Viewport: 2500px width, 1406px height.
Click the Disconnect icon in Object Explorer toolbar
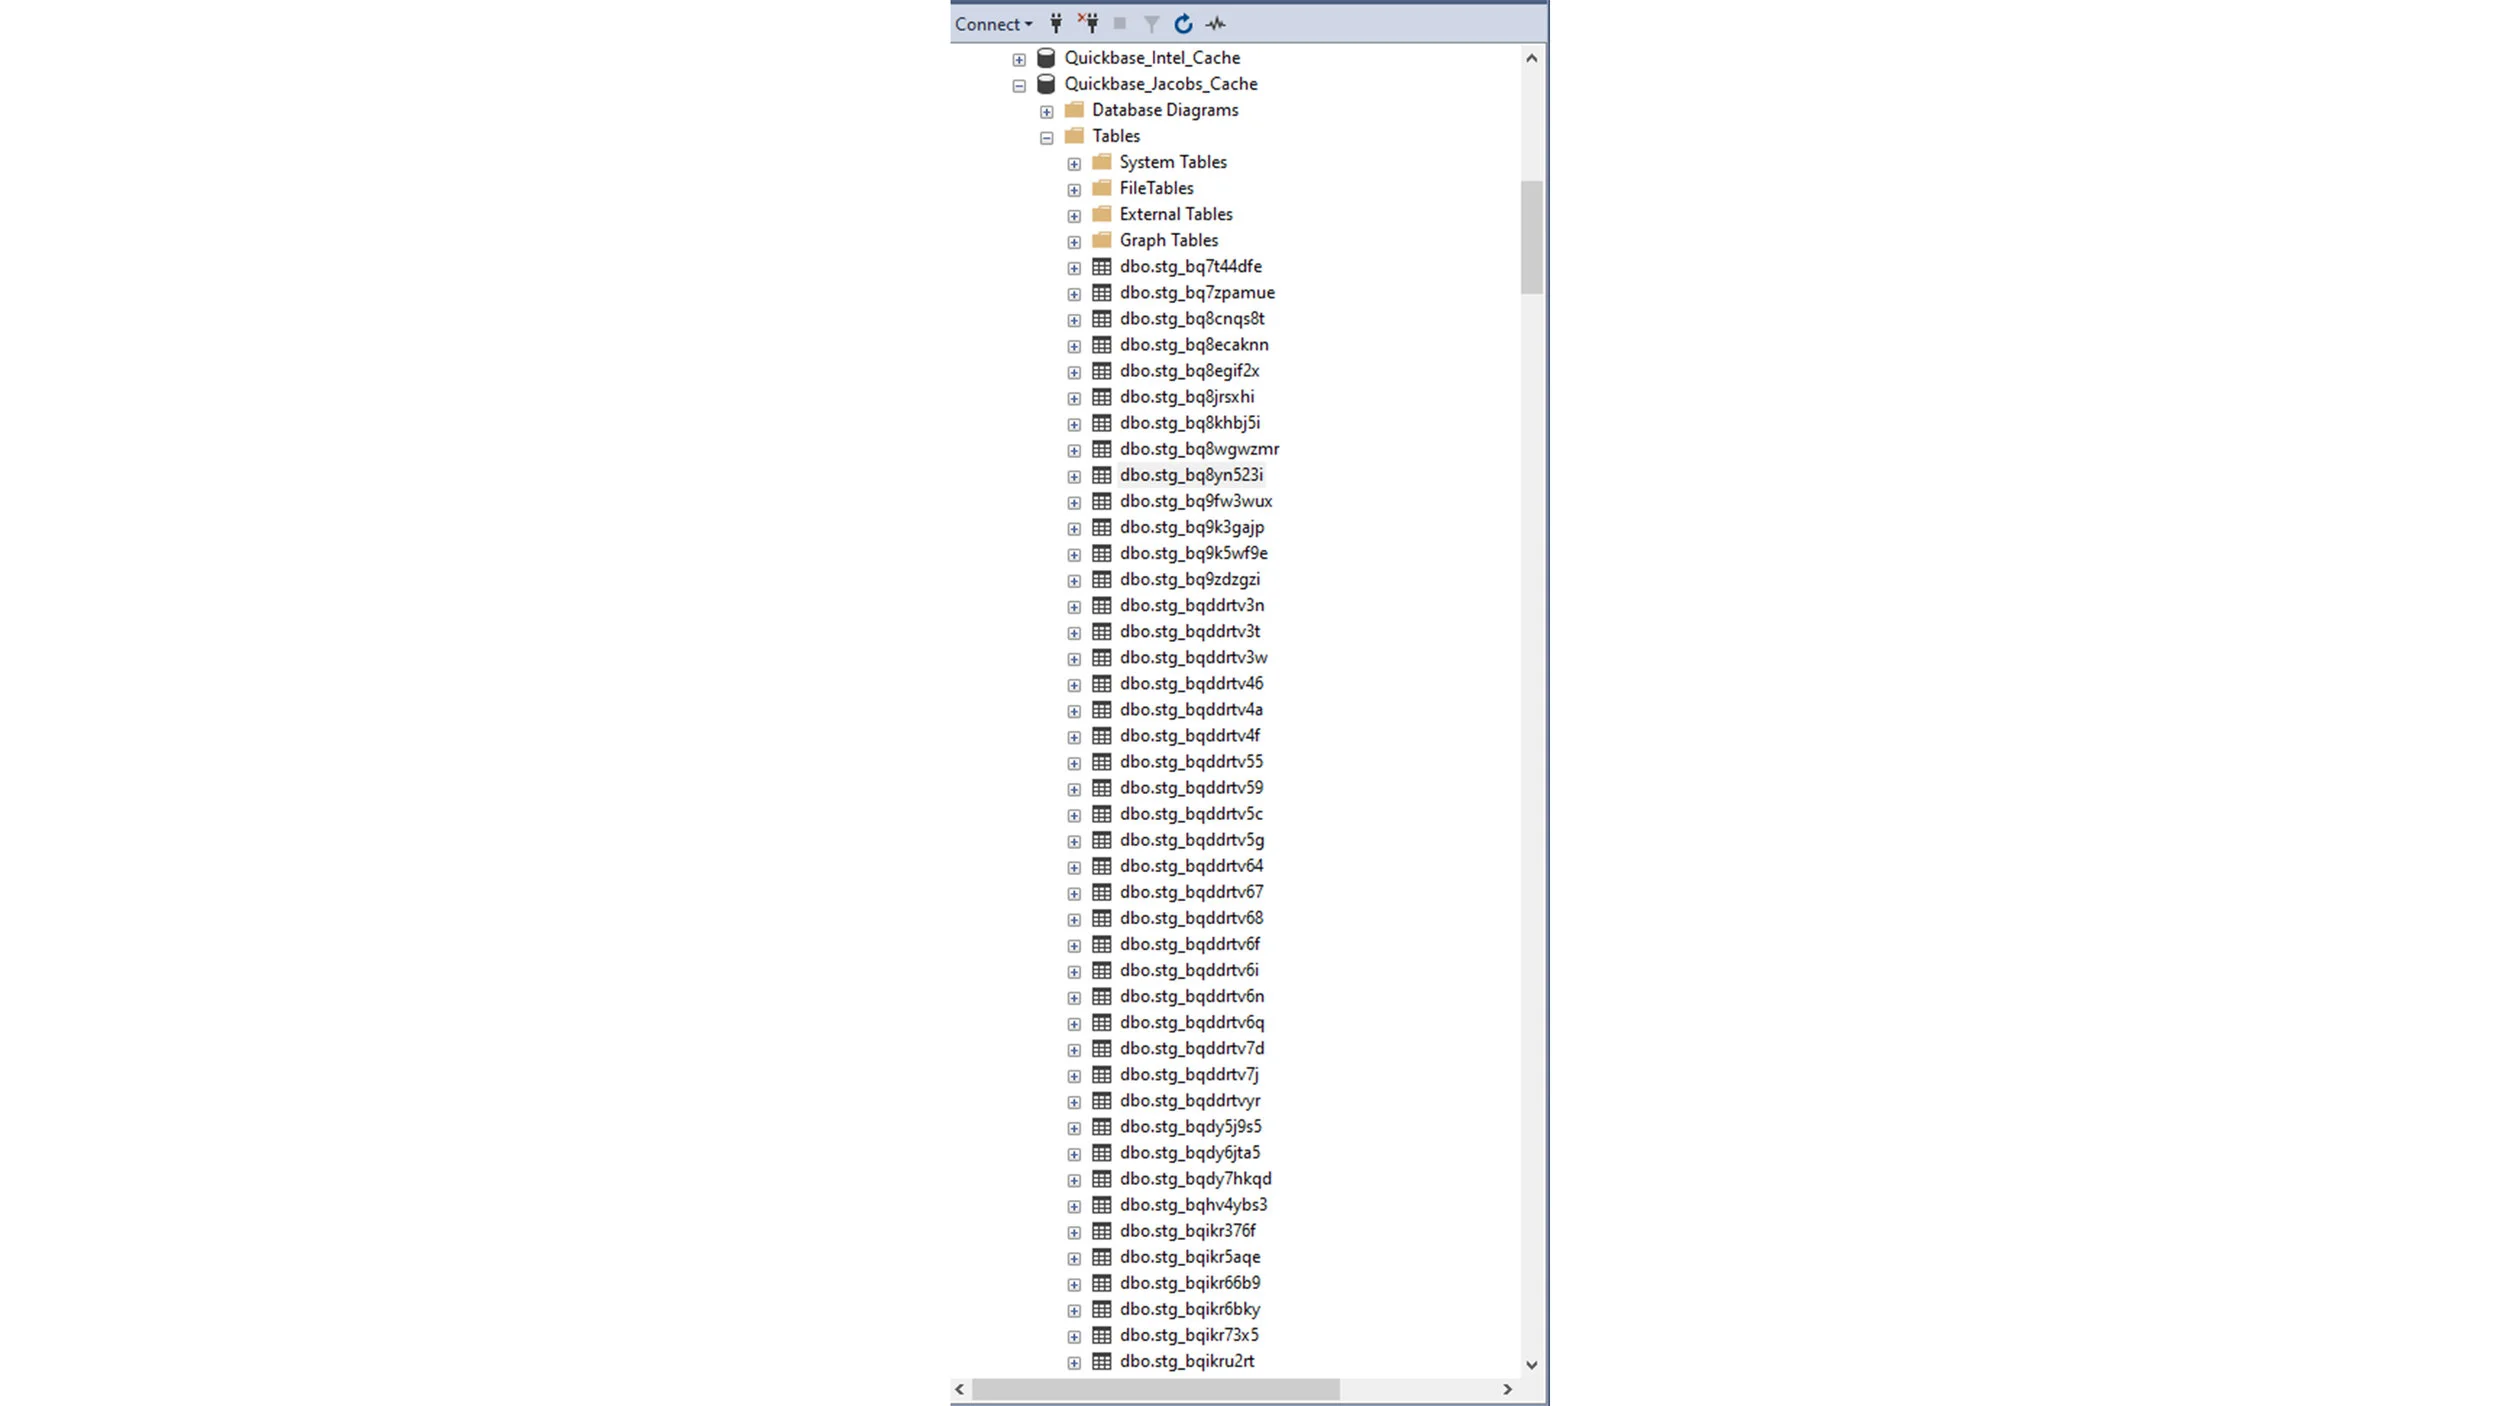point(1090,23)
